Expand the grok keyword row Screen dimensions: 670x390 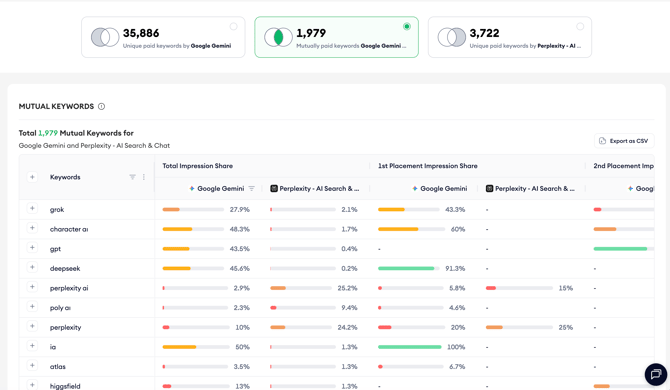32,208
